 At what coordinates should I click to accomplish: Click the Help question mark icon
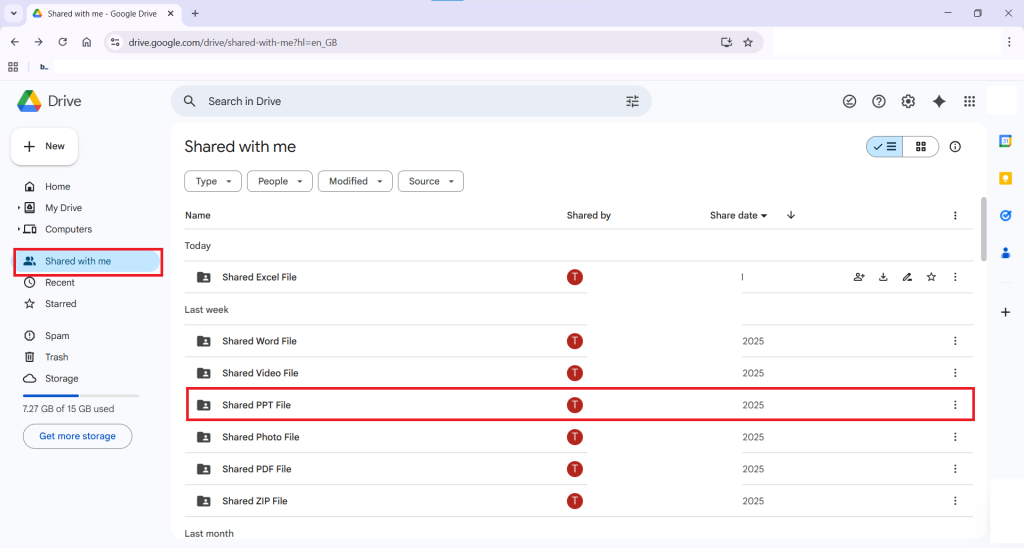click(x=879, y=101)
